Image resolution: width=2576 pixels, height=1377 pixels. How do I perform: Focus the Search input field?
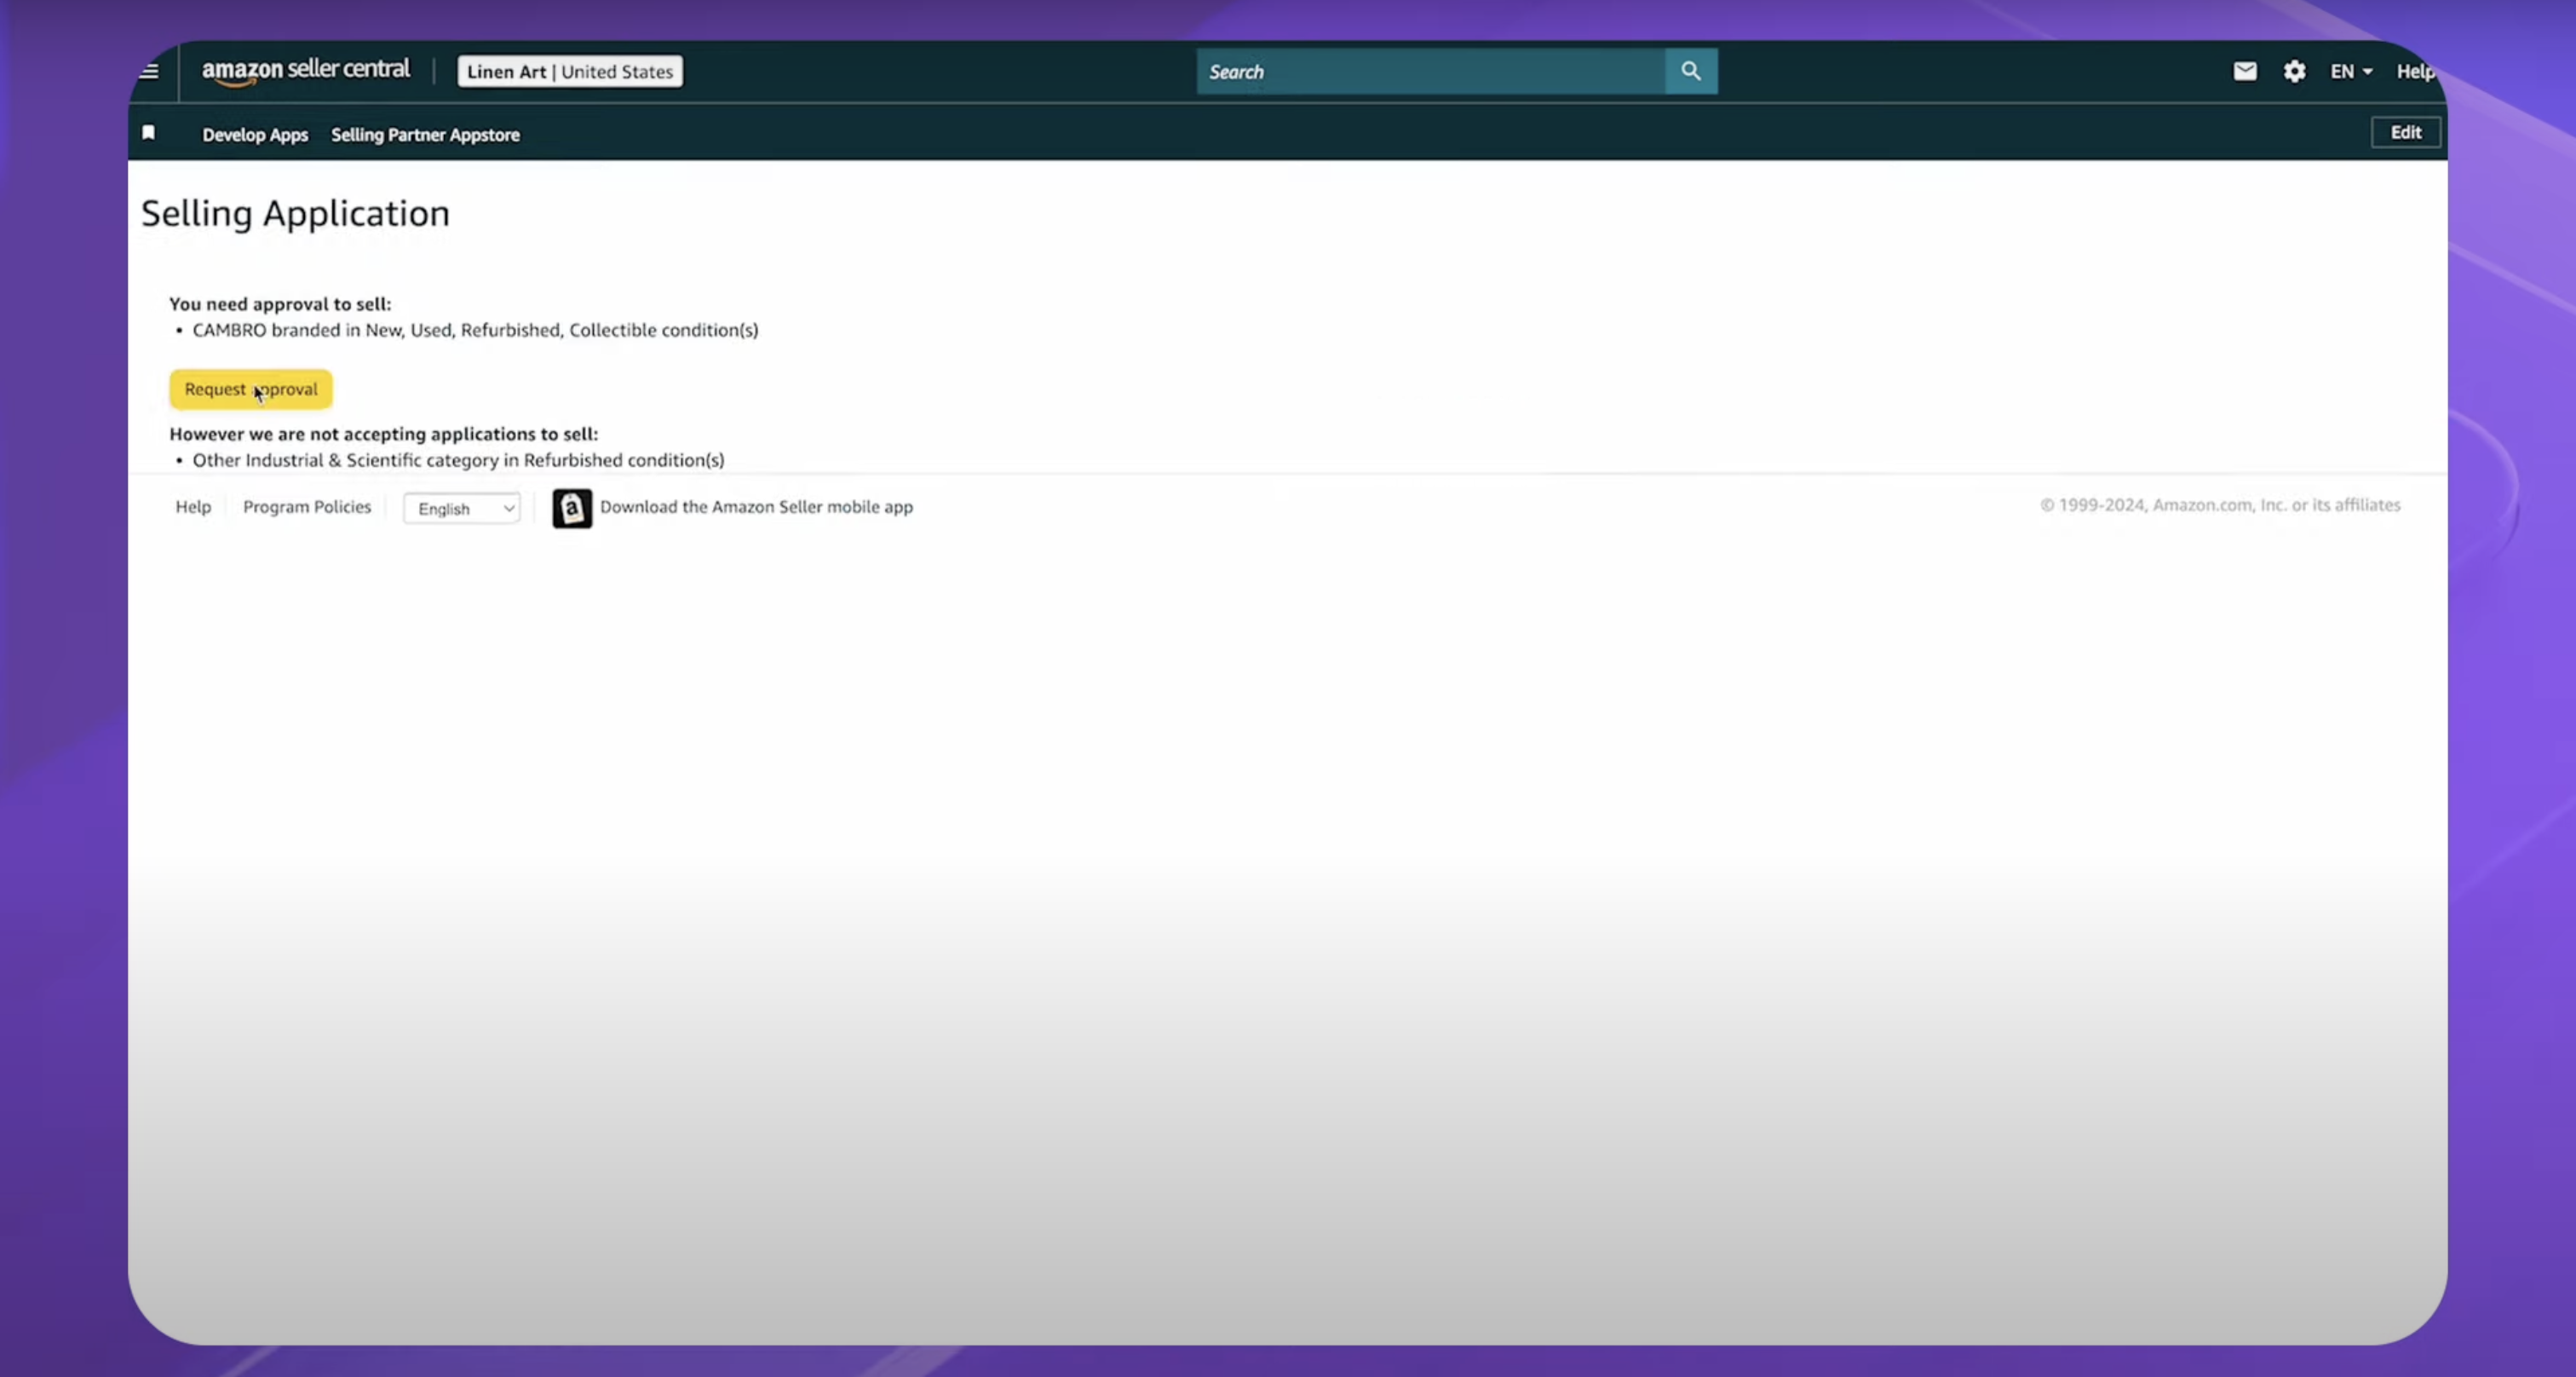tap(1430, 71)
